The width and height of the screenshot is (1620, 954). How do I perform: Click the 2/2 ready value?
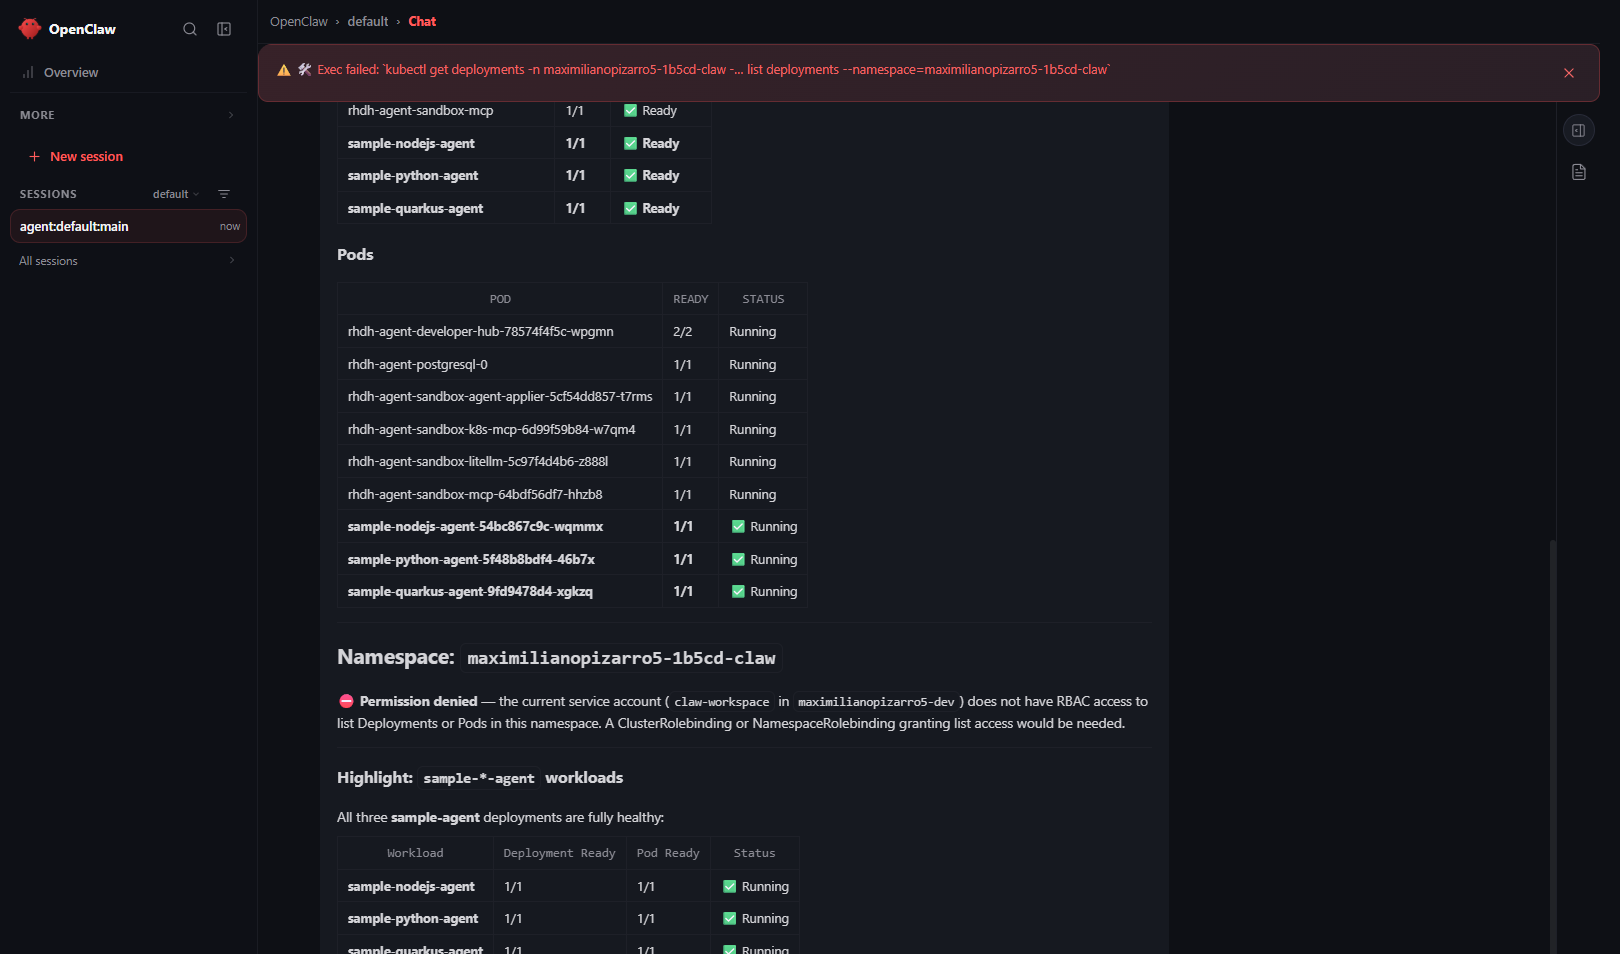(x=683, y=331)
